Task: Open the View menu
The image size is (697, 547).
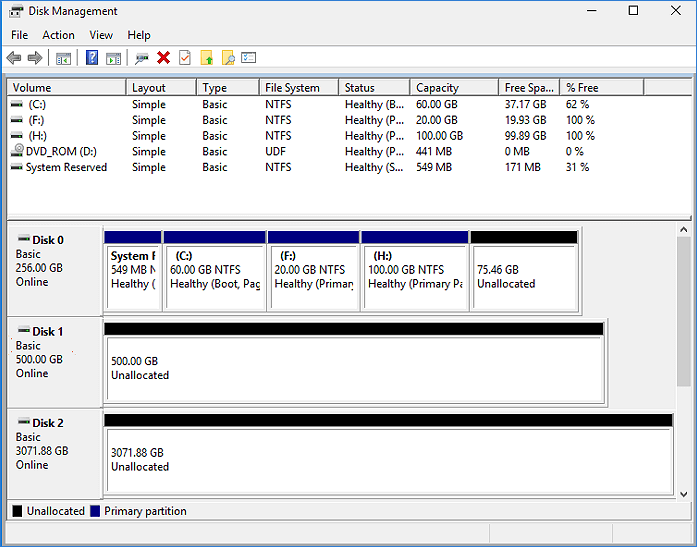Action: pyautogui.click(x=101, y=35)
